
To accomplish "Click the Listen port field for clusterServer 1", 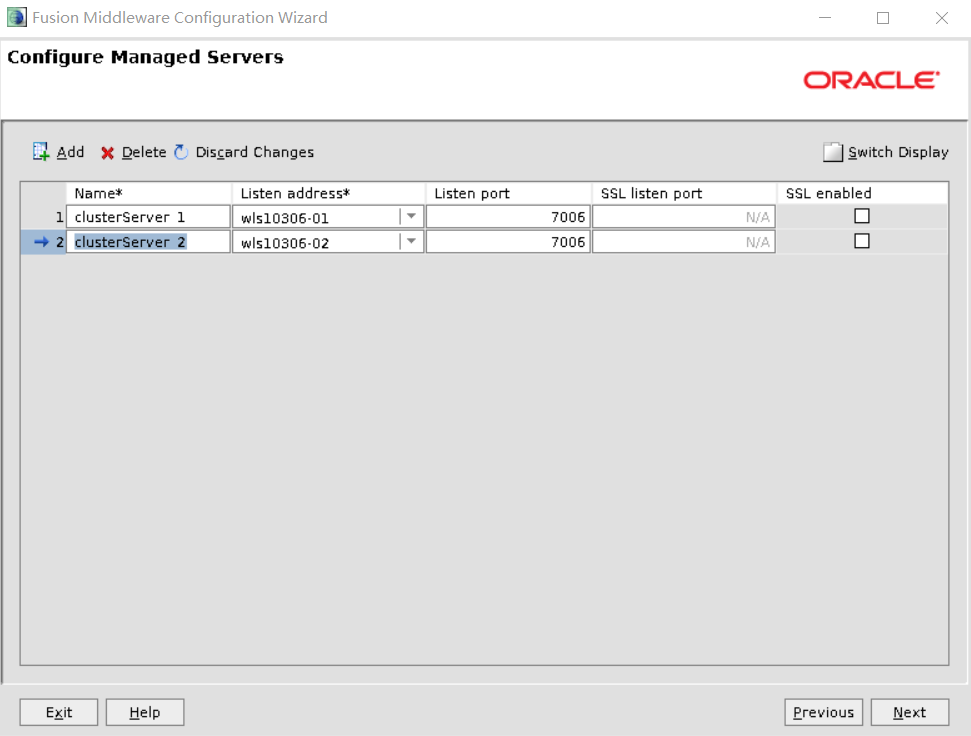I will [x=507, y=215].
